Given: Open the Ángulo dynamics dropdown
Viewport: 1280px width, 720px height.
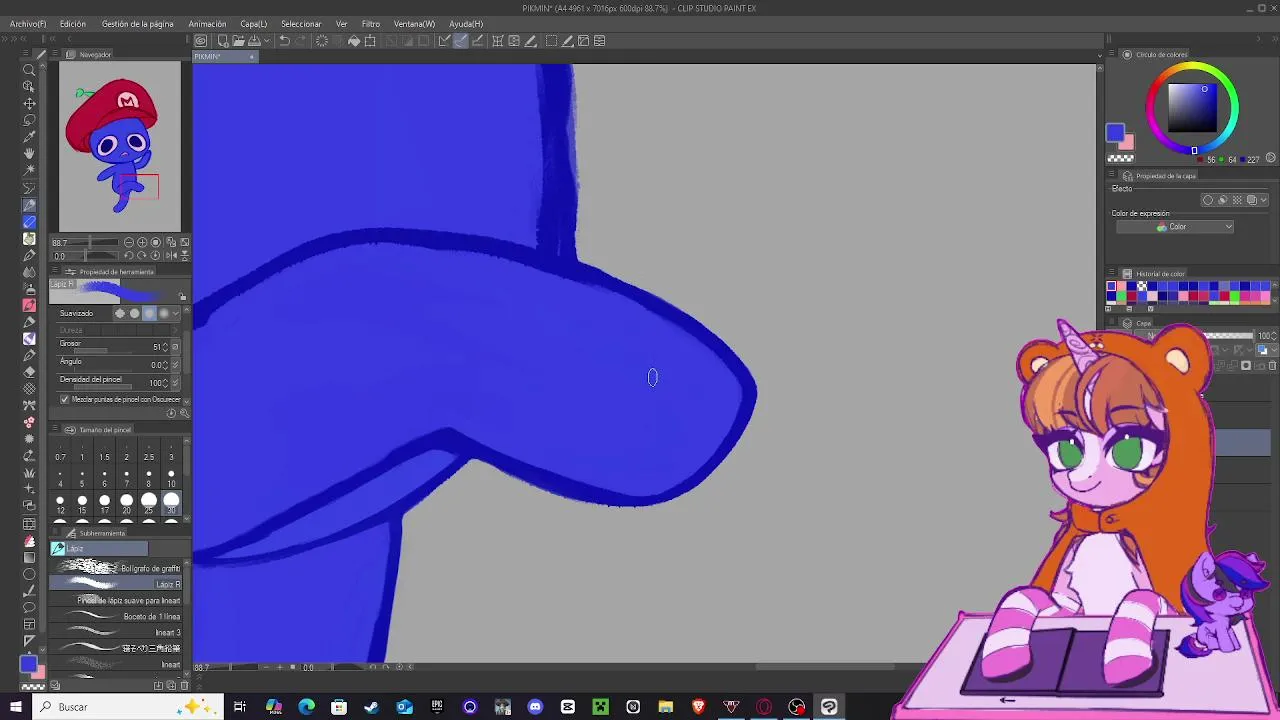Looking at the screenshot, I should pyautogui.click(x=176, y=365).
